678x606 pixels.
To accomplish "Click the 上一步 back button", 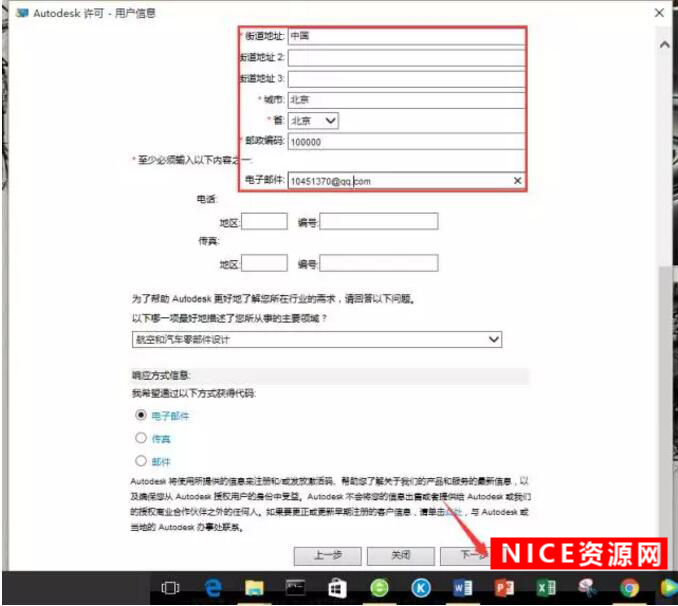I will point(327,556).
